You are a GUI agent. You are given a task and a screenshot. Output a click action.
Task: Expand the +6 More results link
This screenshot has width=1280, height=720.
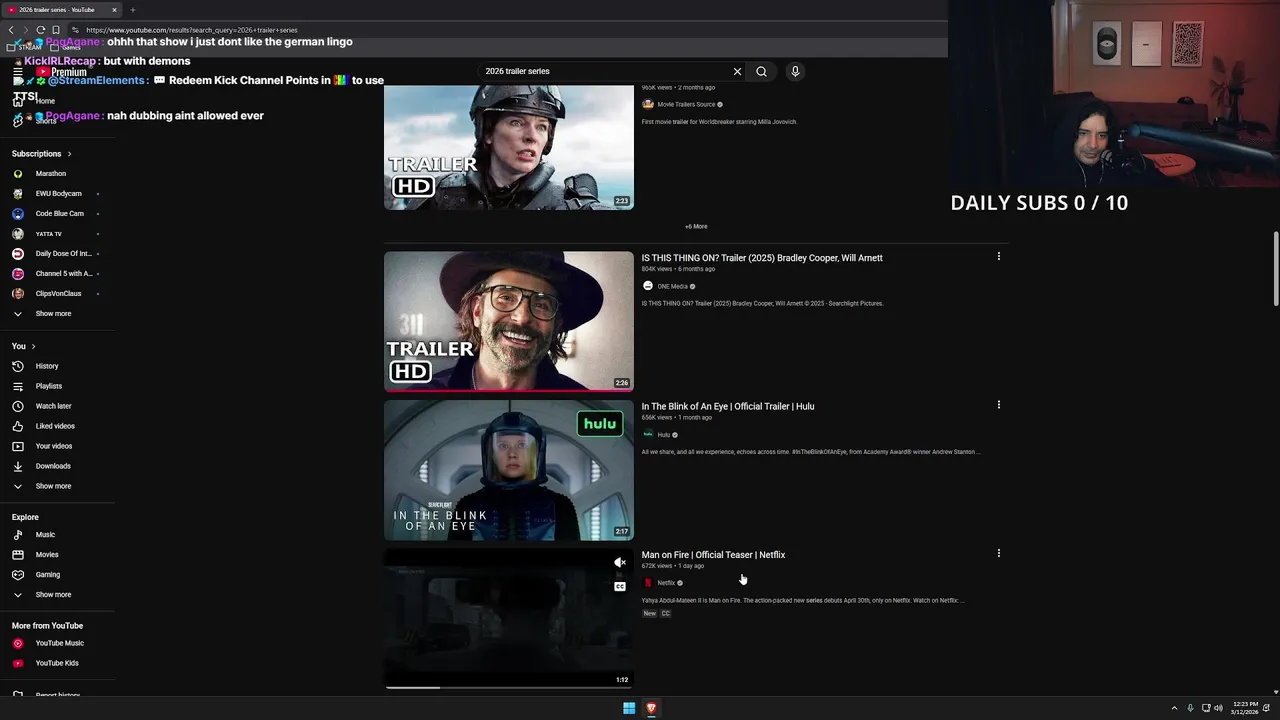pyautogui.click(x=696, y=227)
